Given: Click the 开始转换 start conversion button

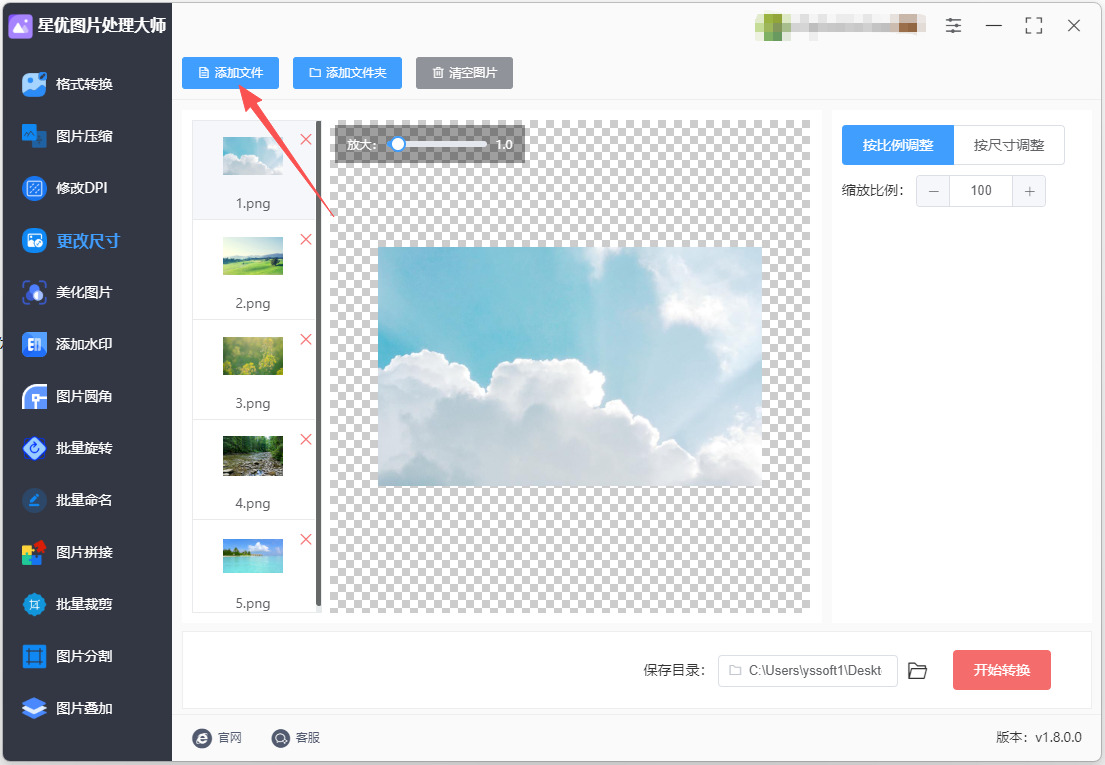Looking at the screenshot, I should pos(1001,670).
